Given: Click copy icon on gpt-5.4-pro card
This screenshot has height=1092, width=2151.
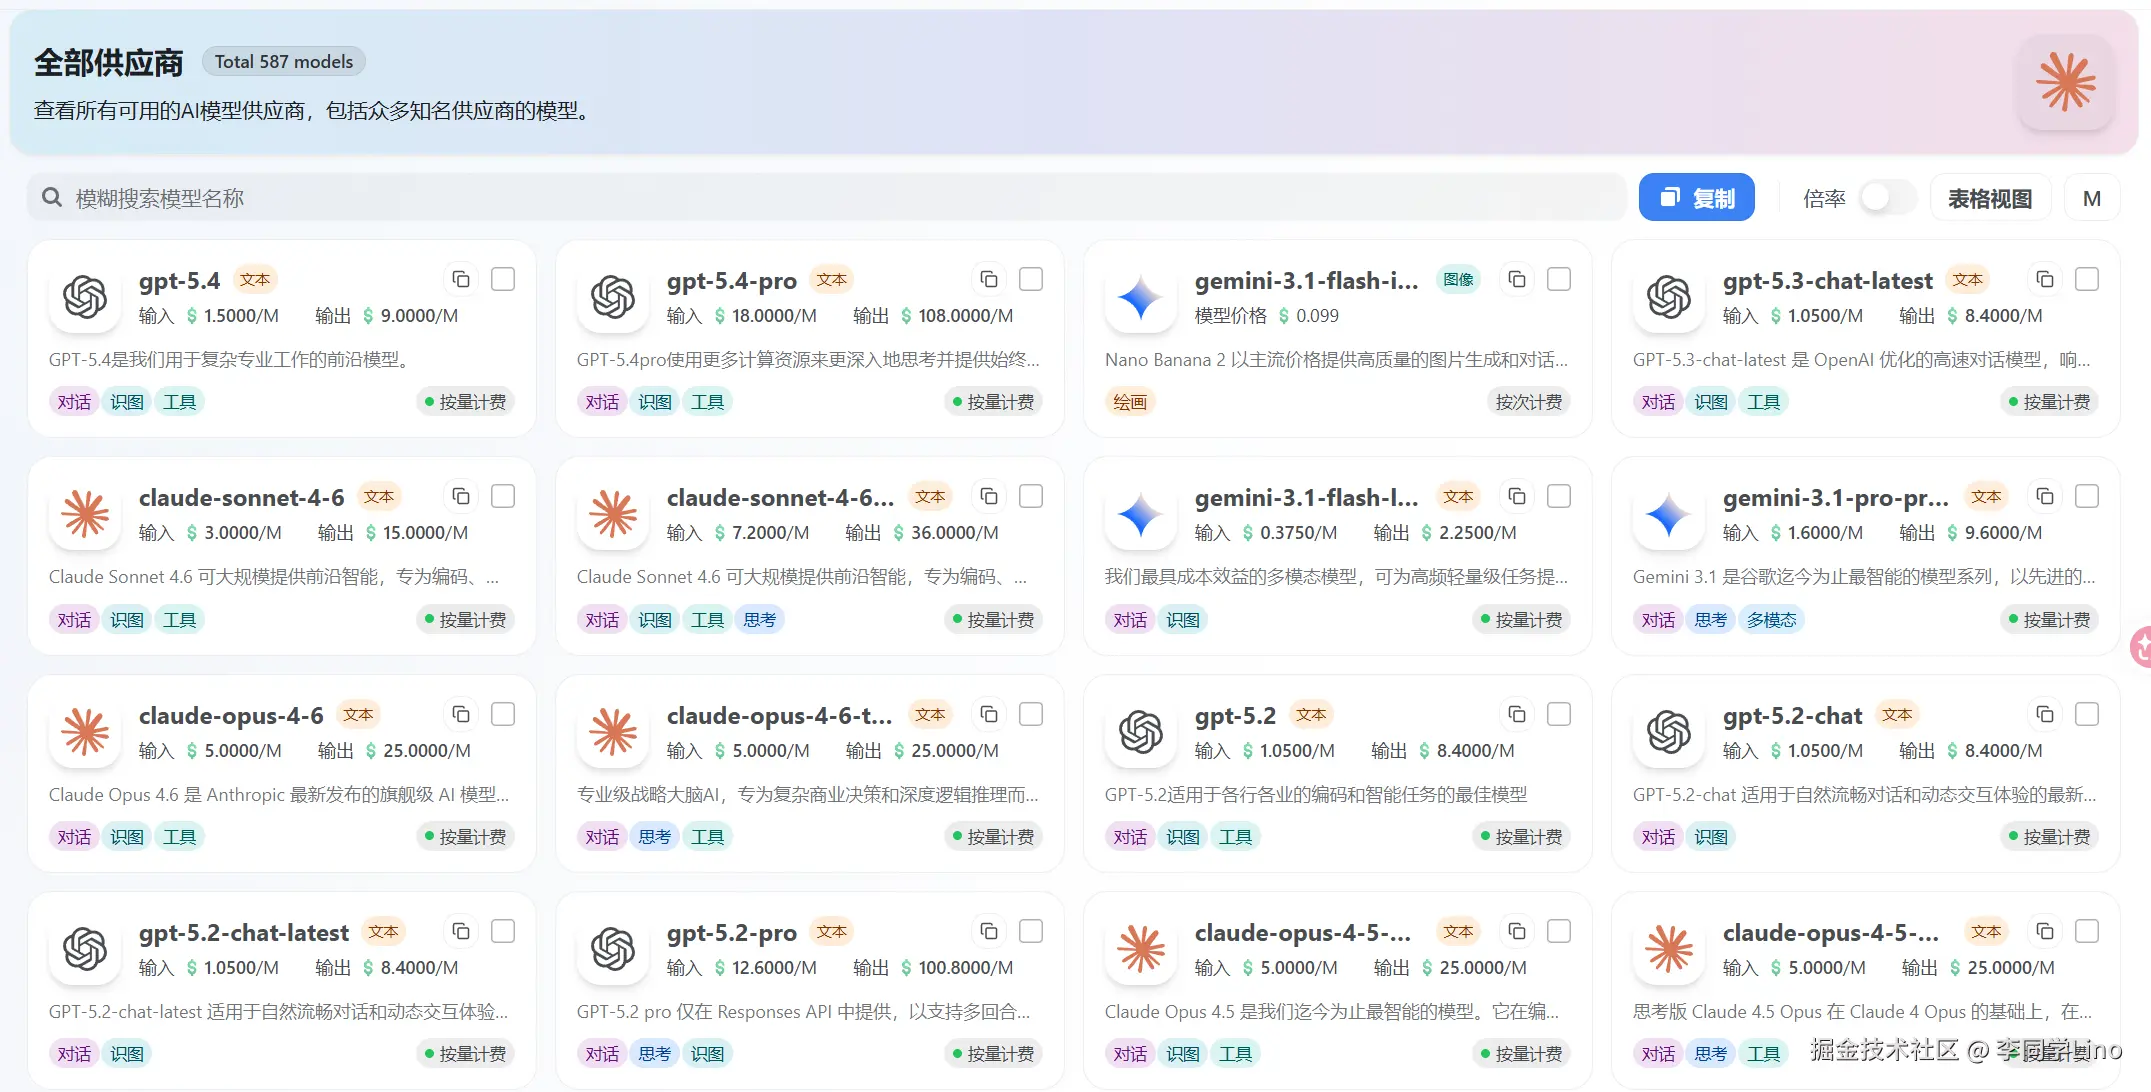Looking at the screenshot, I should 988,279.
